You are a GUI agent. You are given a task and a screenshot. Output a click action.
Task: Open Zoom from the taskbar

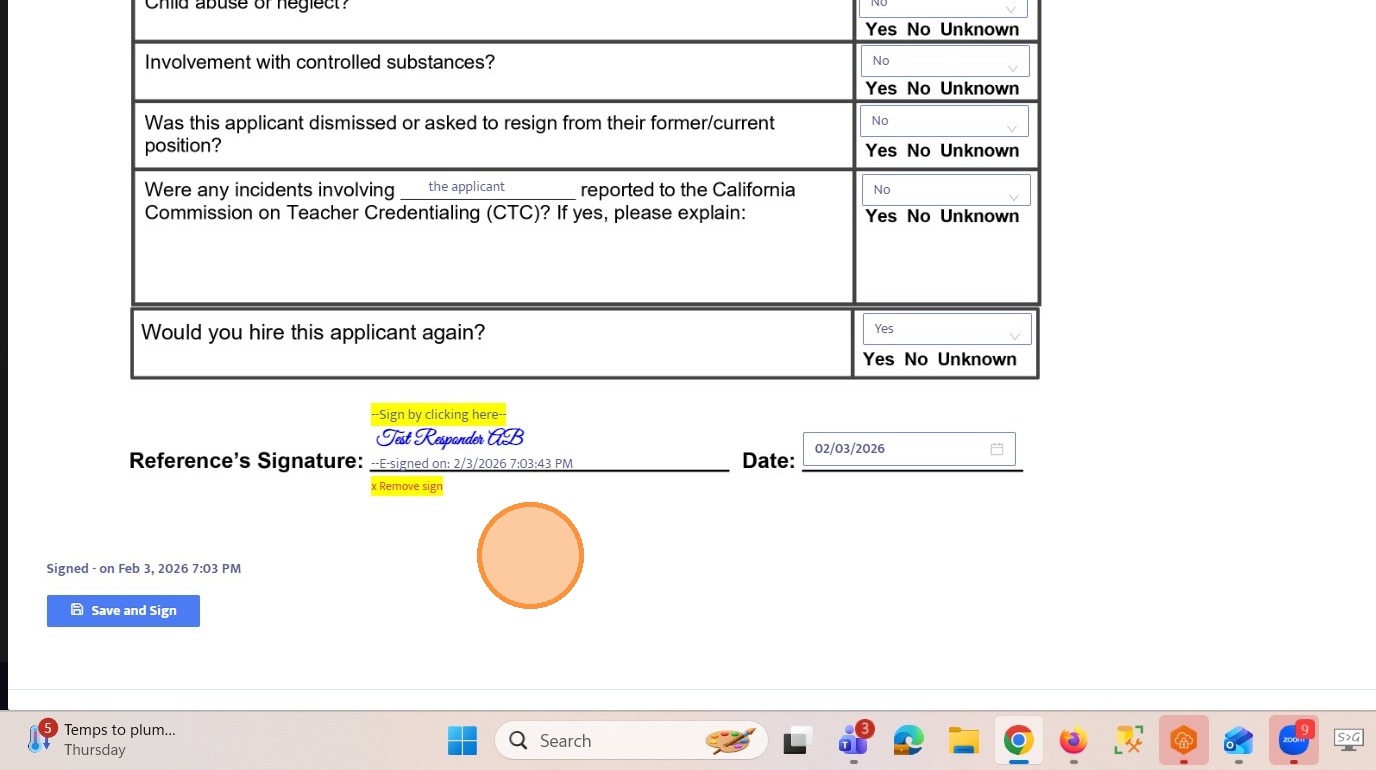(x=1294, y=741)
